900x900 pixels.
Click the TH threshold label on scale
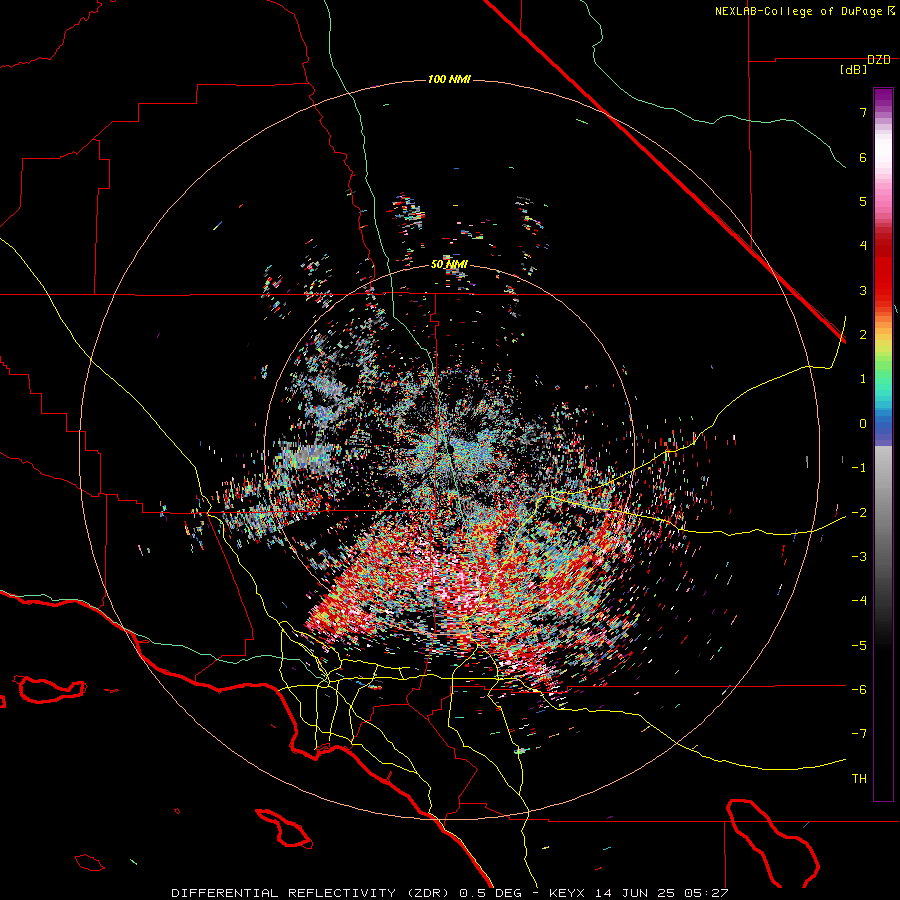[859, 779]
